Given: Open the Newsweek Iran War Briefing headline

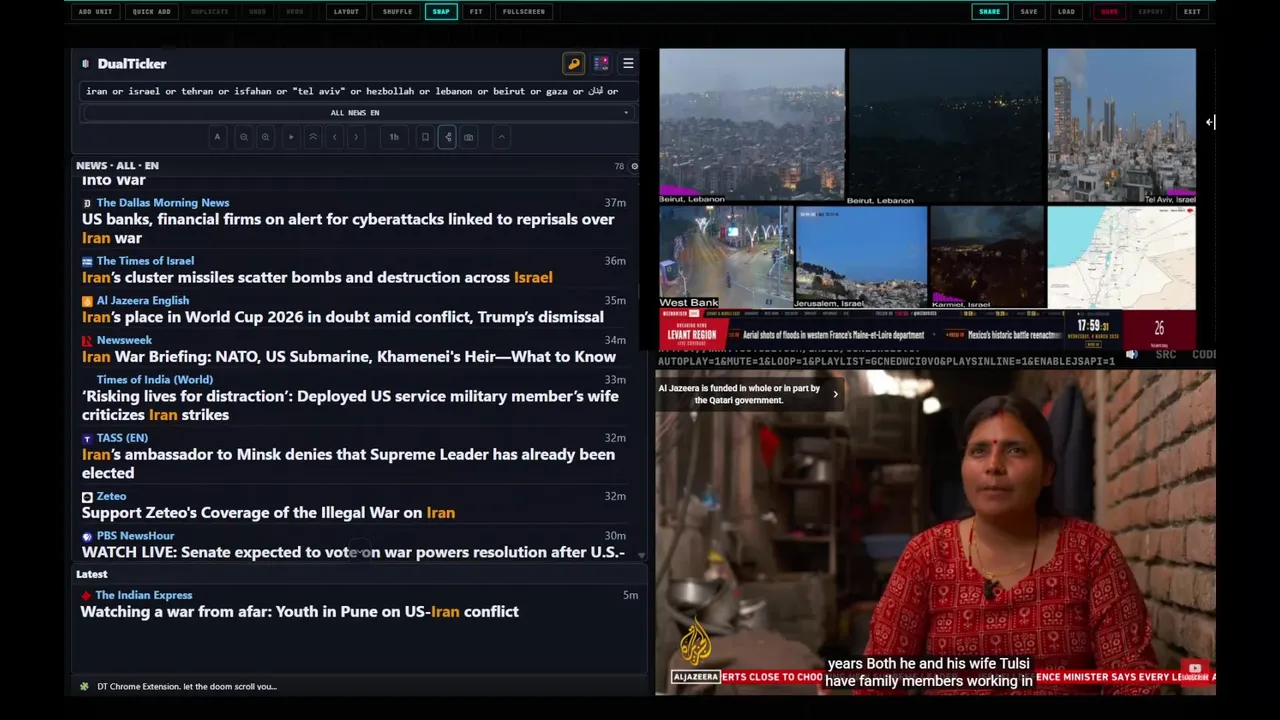Looking at the screenshot, I should [349, 357].
